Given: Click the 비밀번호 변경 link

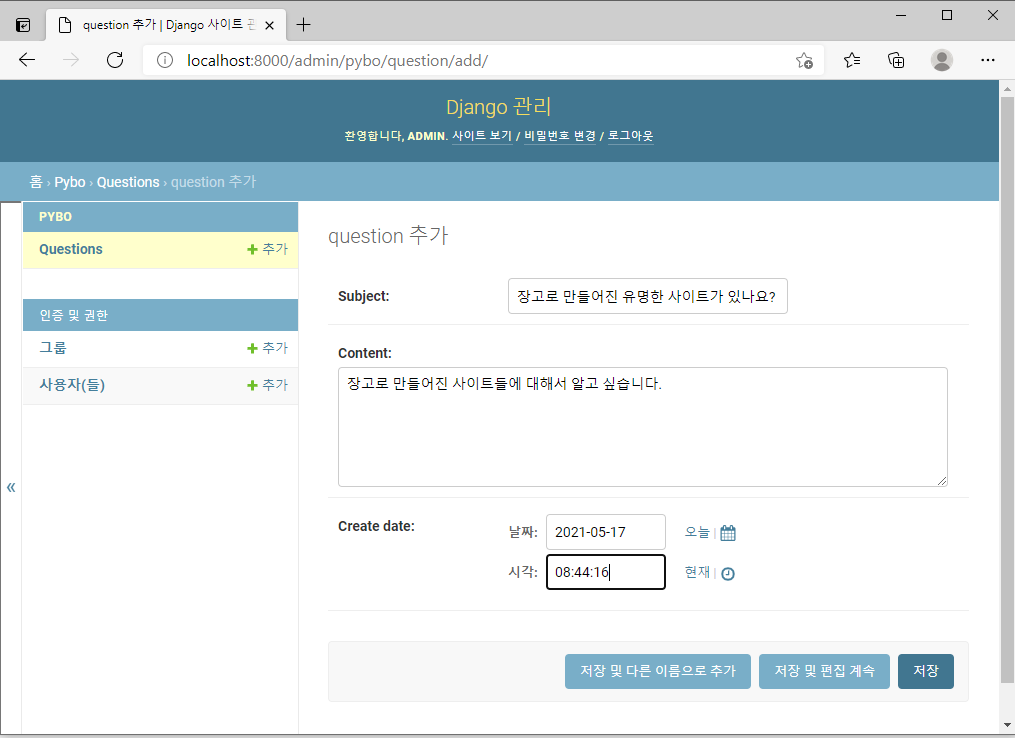Looking at the screenshot, I should point(559,136).
